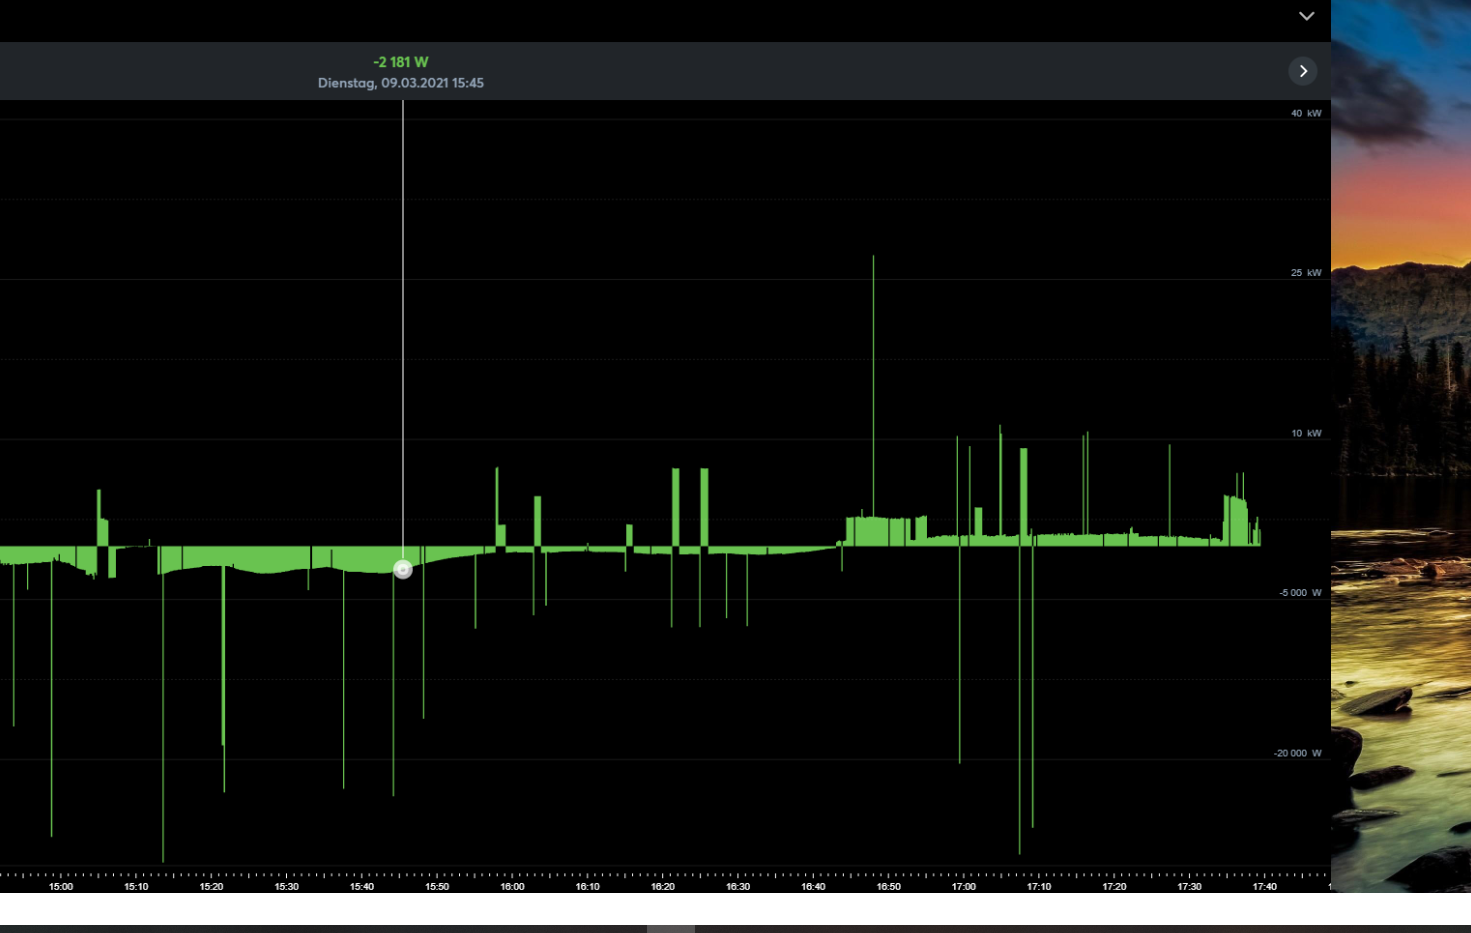1471x933 pixels.
Task: Click the grey scrollbar thumb at bottom
Action: (x=670, y=929)
